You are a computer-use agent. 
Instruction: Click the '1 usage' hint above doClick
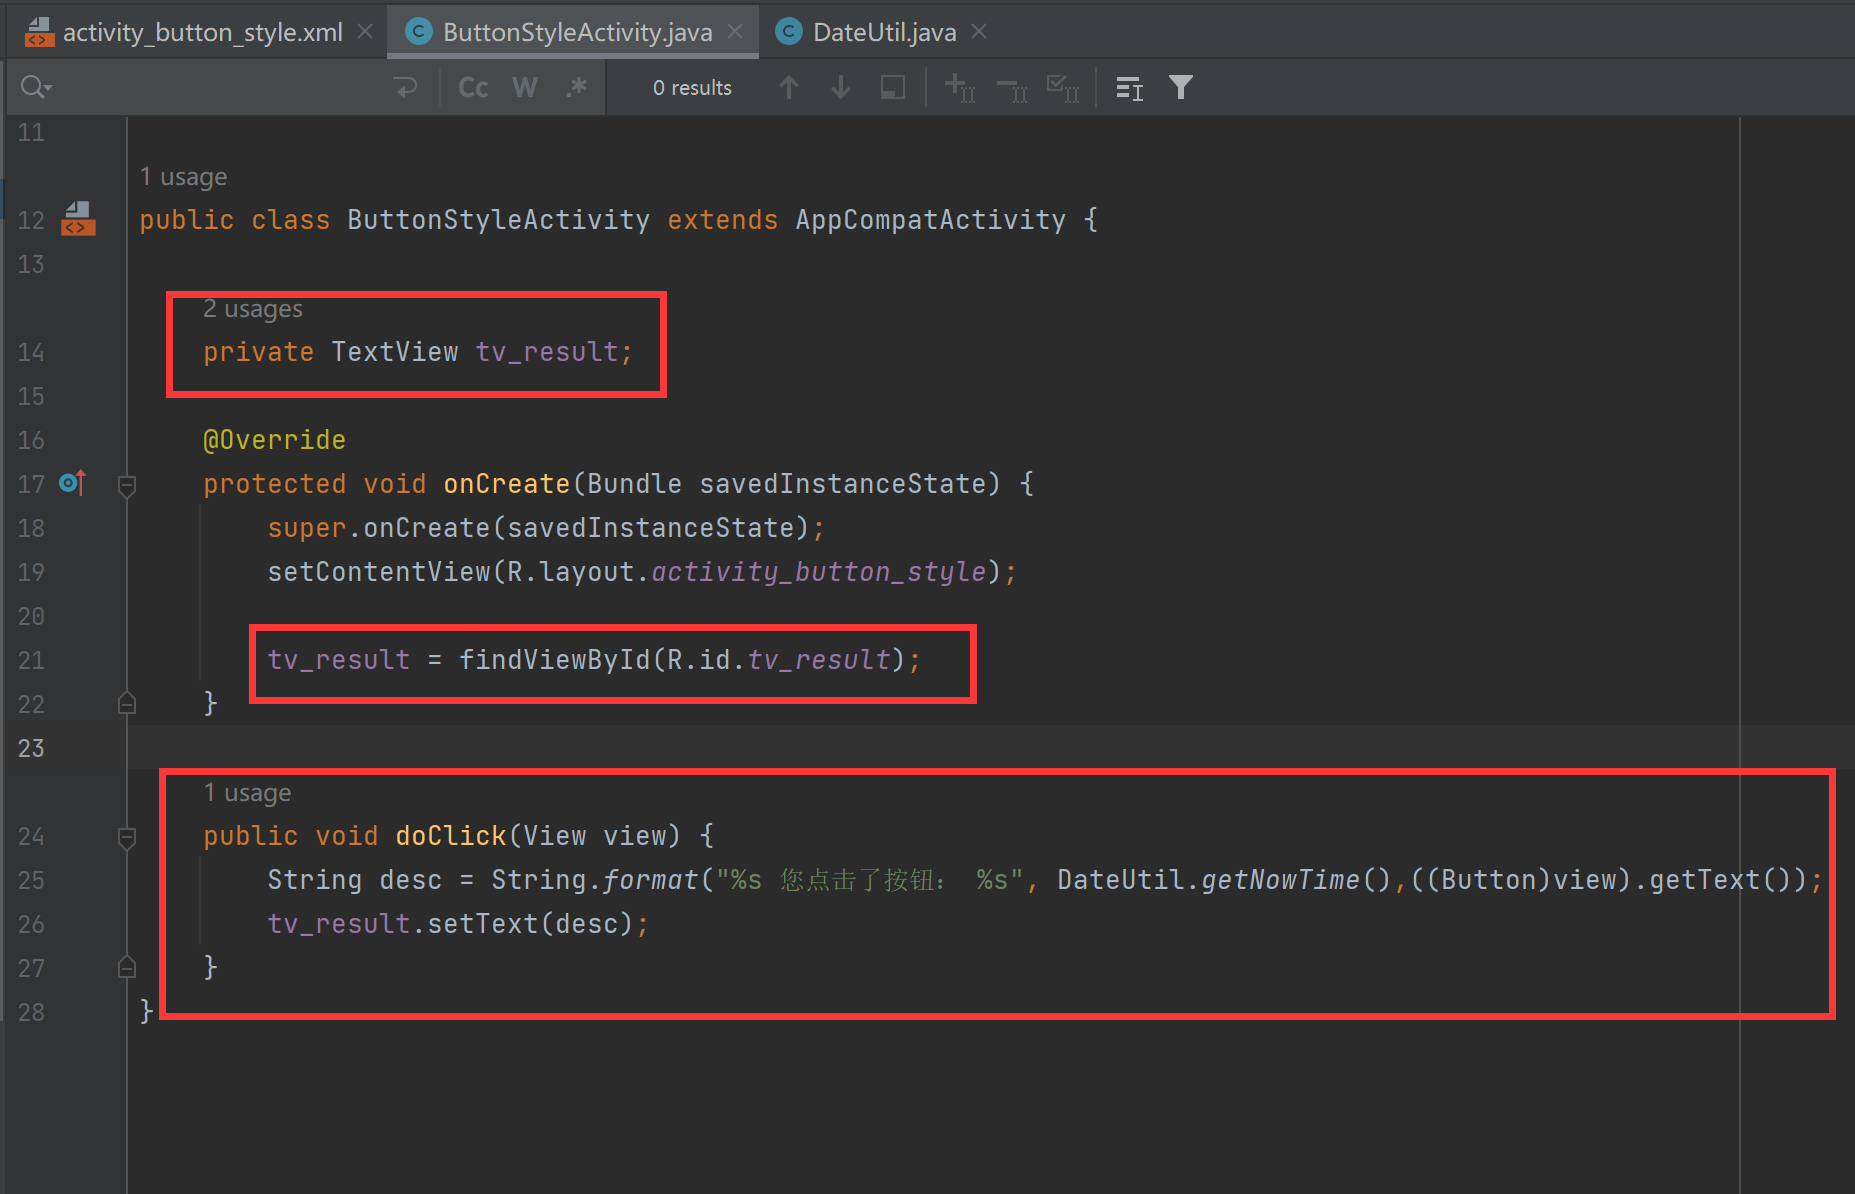click(x=248, y=793)
